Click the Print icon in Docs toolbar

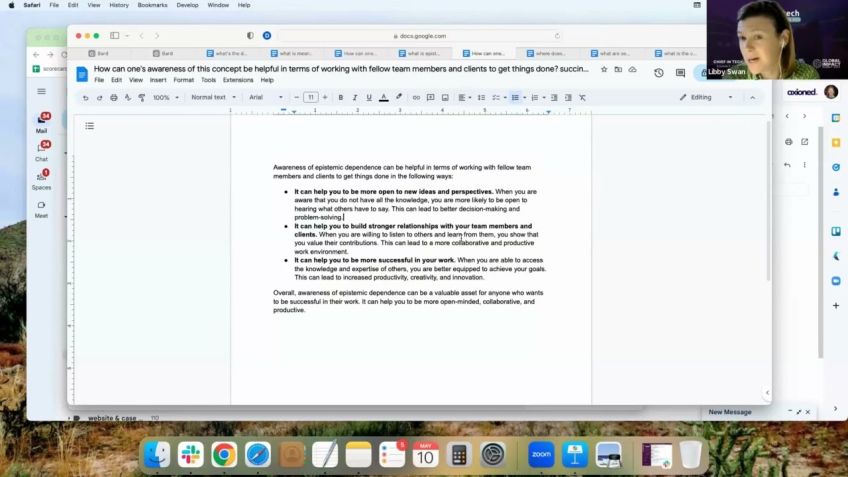[x=113, y=97]
